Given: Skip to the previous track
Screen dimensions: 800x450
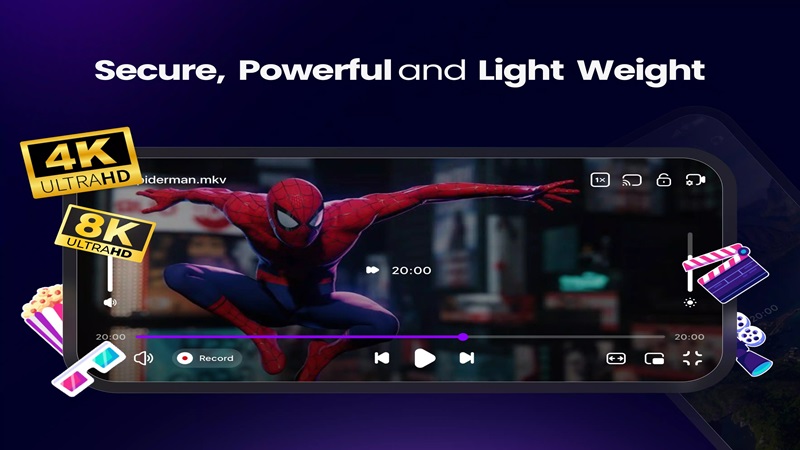Looking at the screenshot, I should [x=381, y=358].
